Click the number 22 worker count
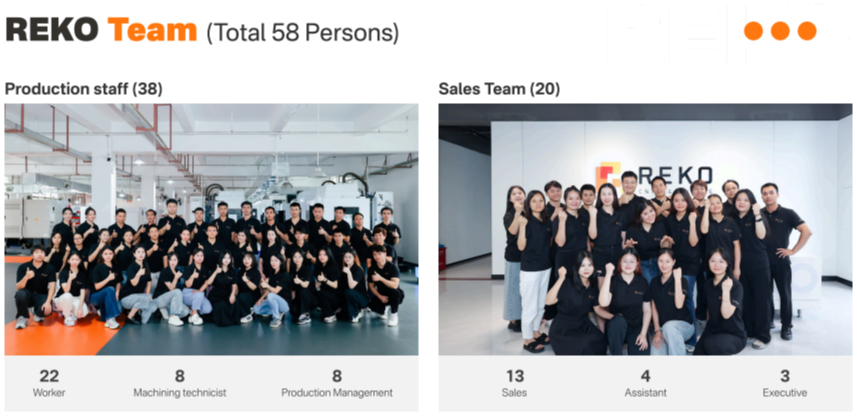 point(49,376)
